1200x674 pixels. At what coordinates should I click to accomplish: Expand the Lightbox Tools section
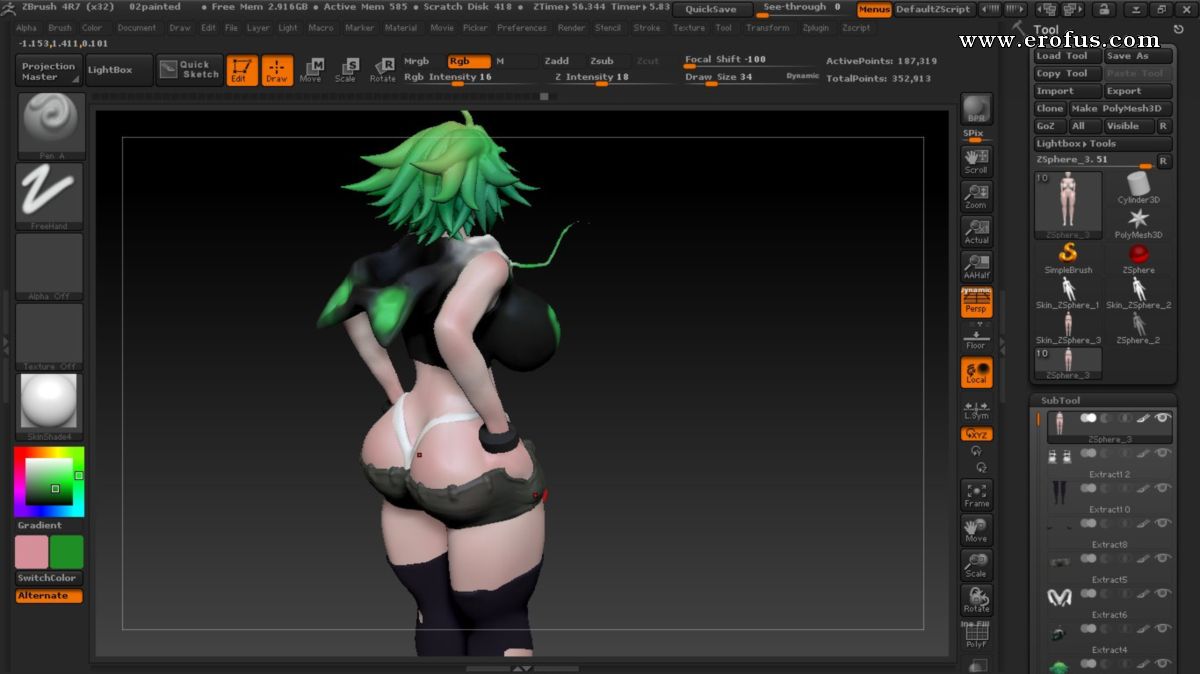pos(1075,144)
